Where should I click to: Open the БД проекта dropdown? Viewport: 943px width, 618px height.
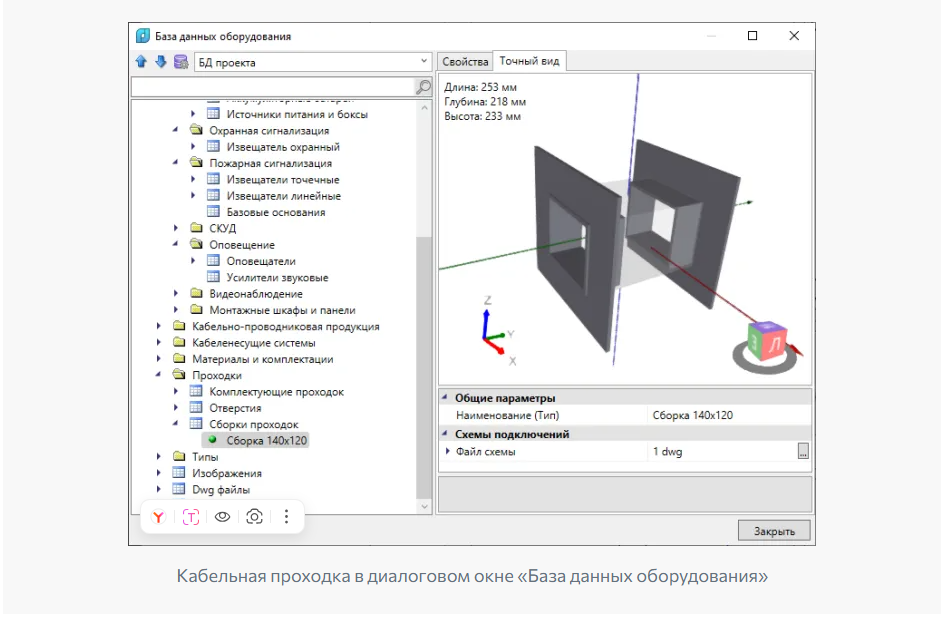click(312, 62)
